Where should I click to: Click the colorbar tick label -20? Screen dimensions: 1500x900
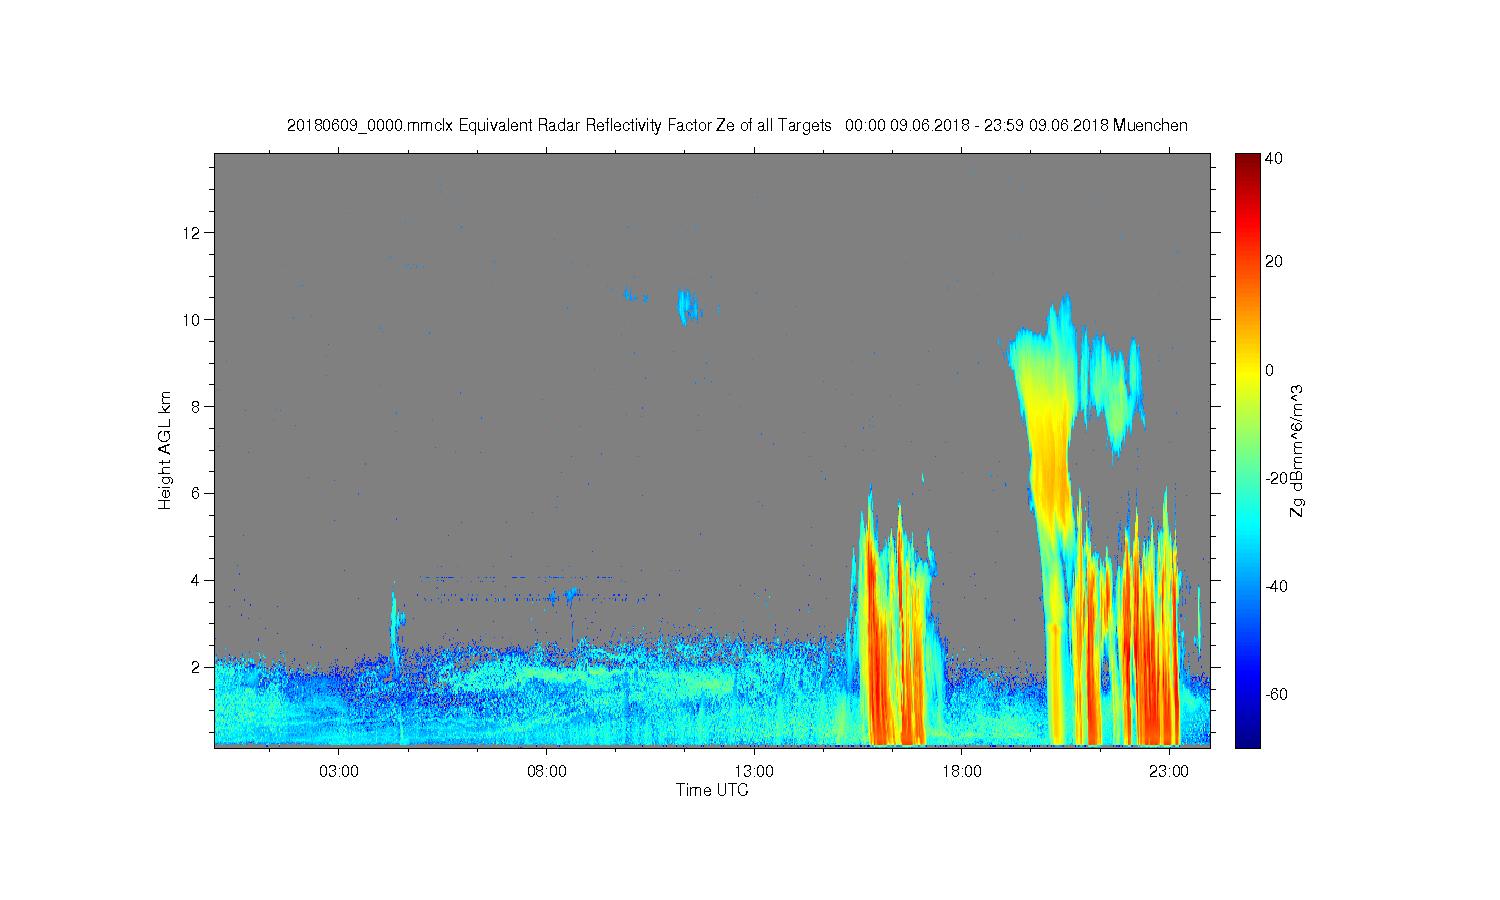[x=1275, y=478]
